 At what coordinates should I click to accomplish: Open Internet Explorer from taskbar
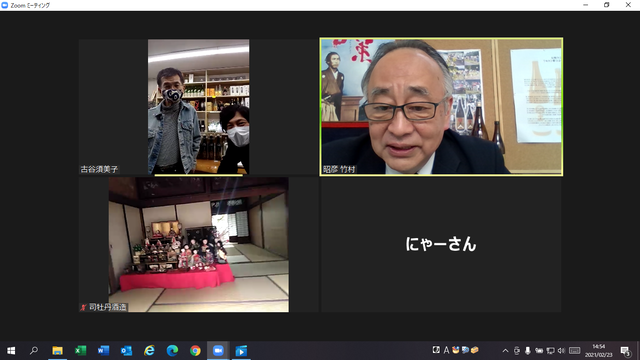tap(149, 351)
